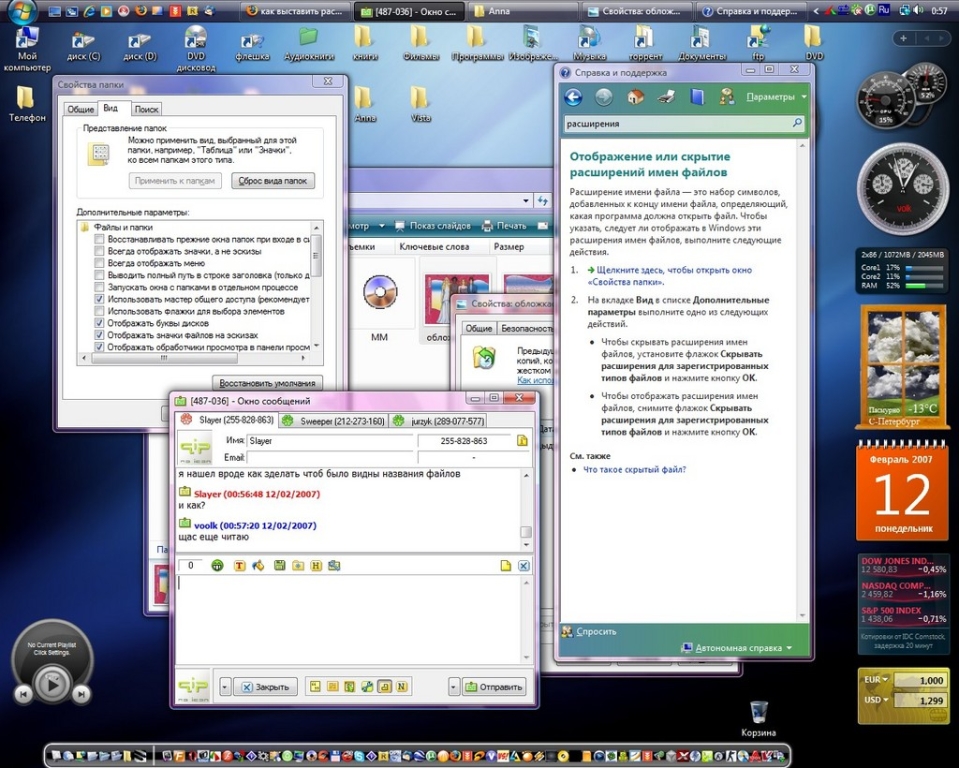Screen dimensions: 959x768
Task: Click the speaker volume icon in system tray
Action: 919,10
